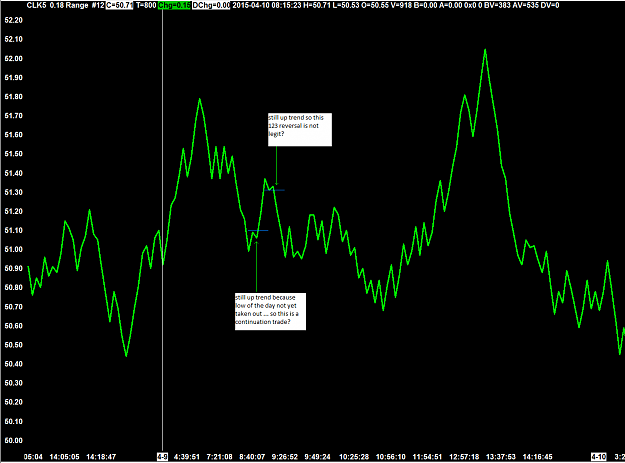Click the 9:26:52 time label
Viewport: 625px width, 463px height.
point(285,457)
